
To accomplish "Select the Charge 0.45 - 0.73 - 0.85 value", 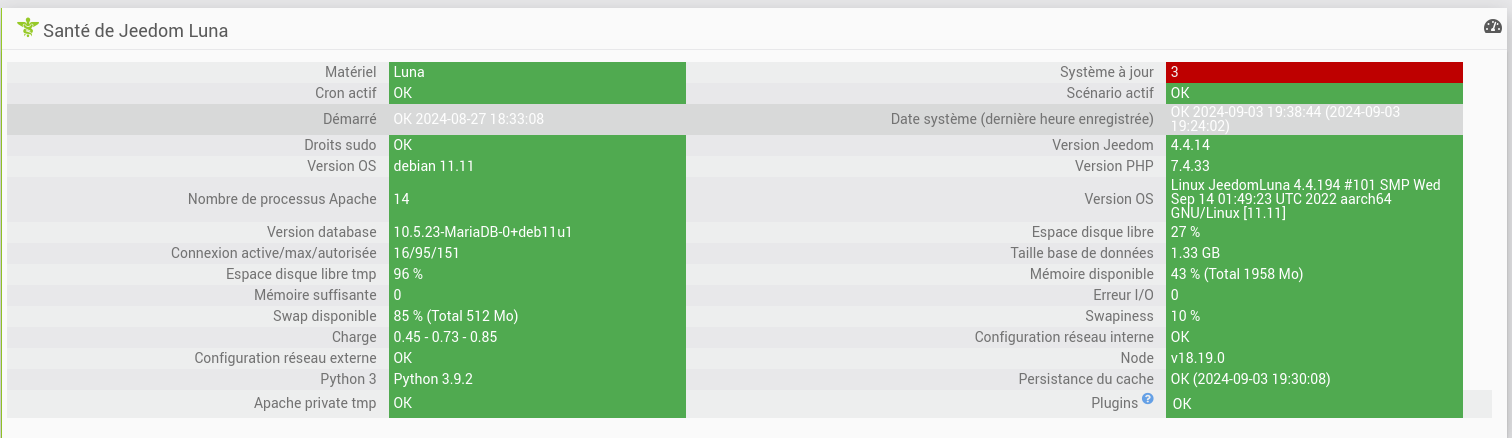I will pos(536,337).
